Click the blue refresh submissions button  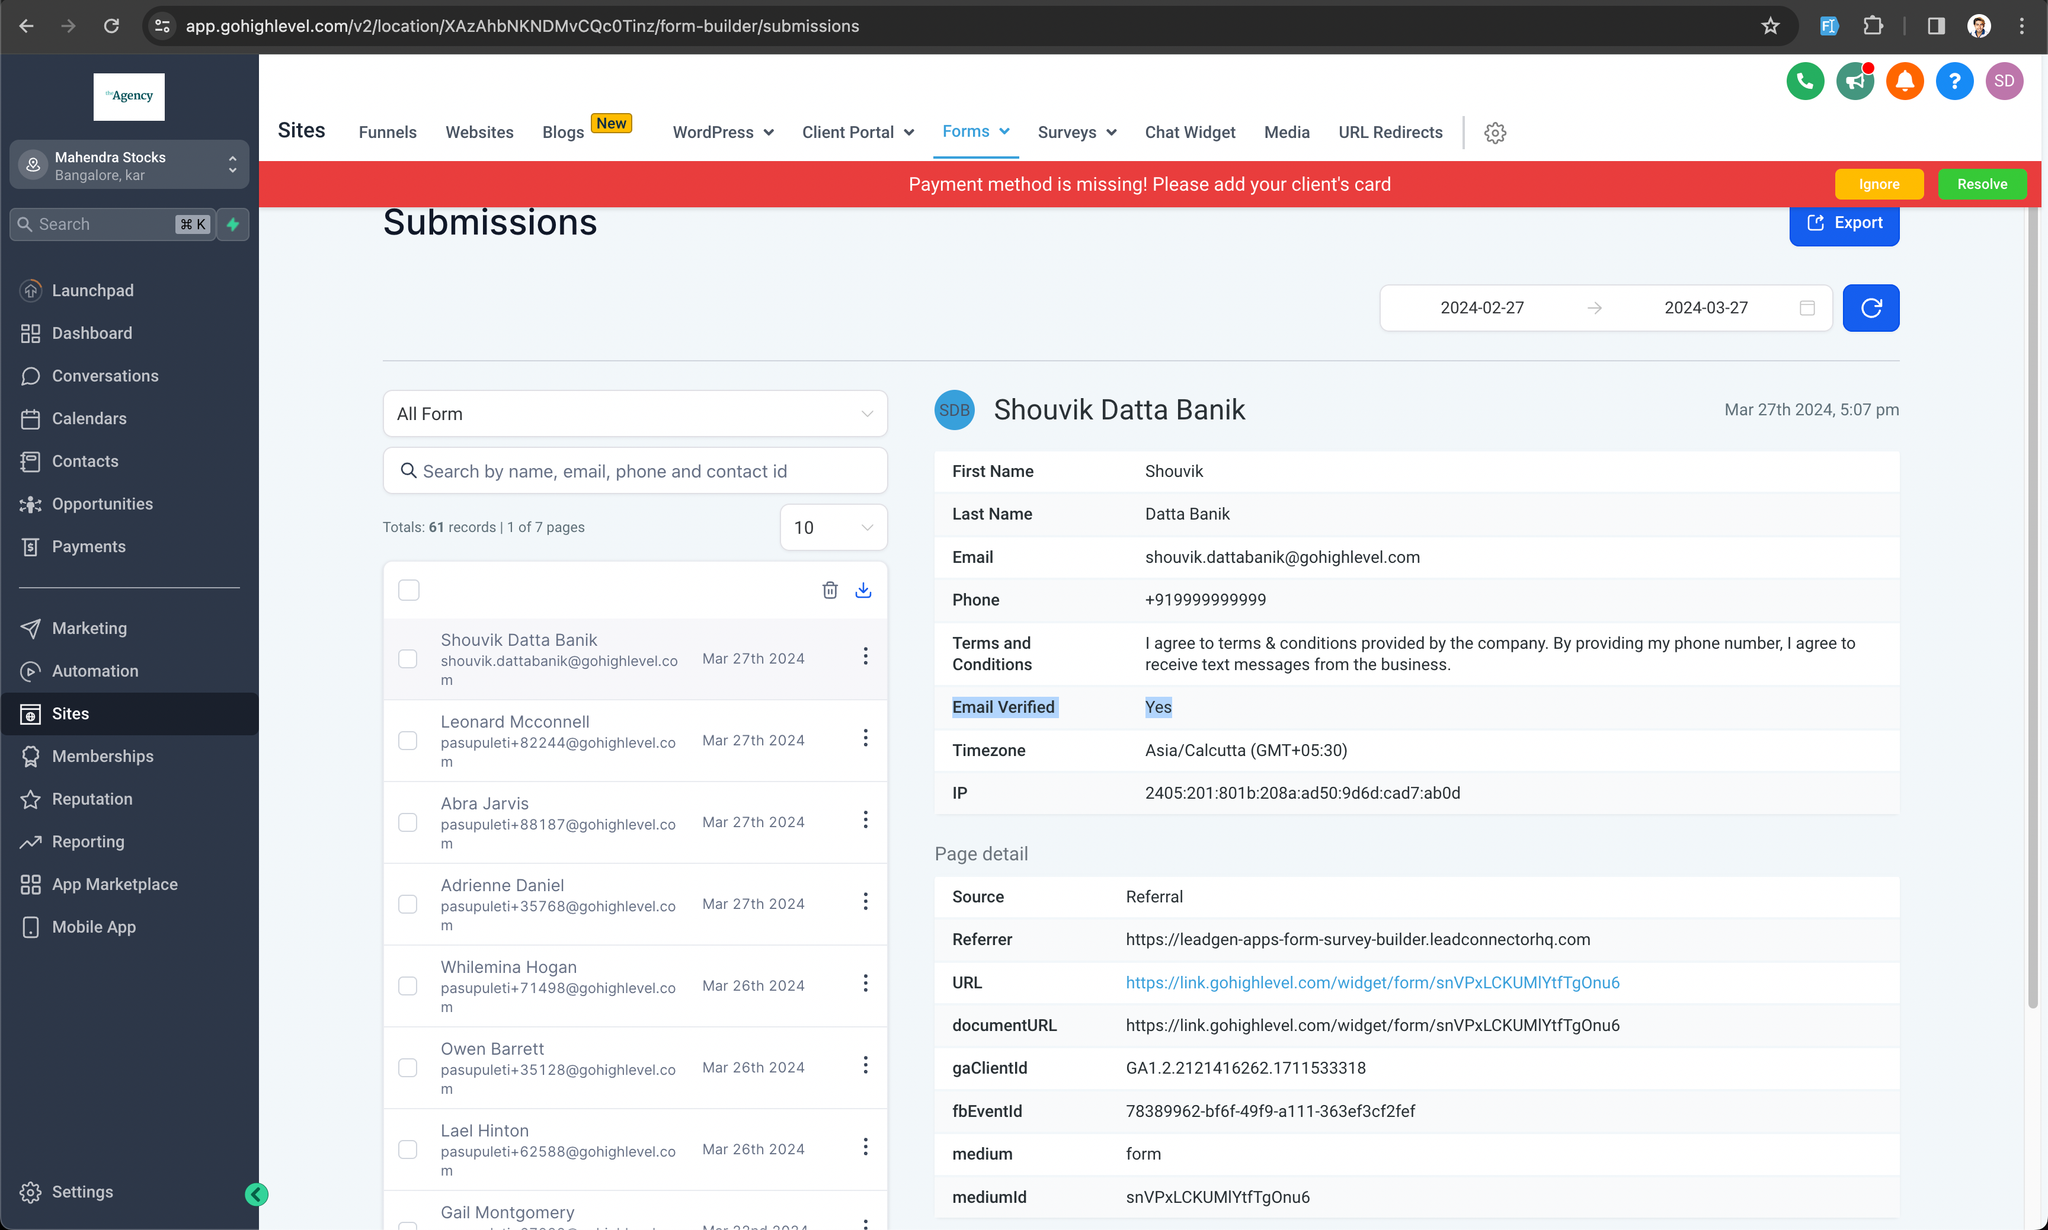1871,308
